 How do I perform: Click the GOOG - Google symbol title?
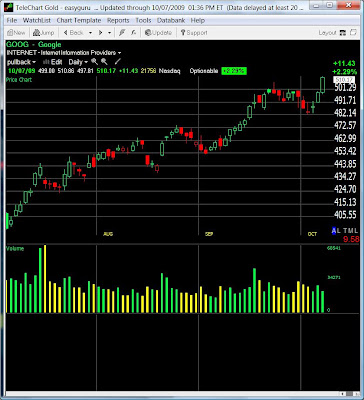tap(34, 44)
